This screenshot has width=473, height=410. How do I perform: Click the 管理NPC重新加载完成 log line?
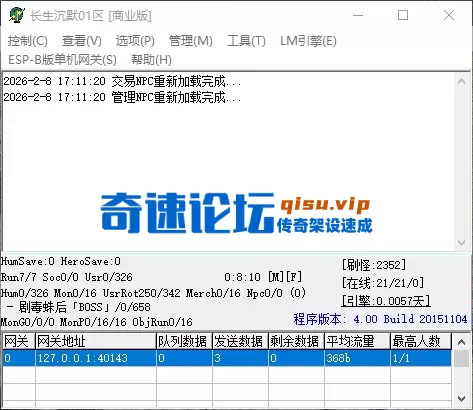122,97
